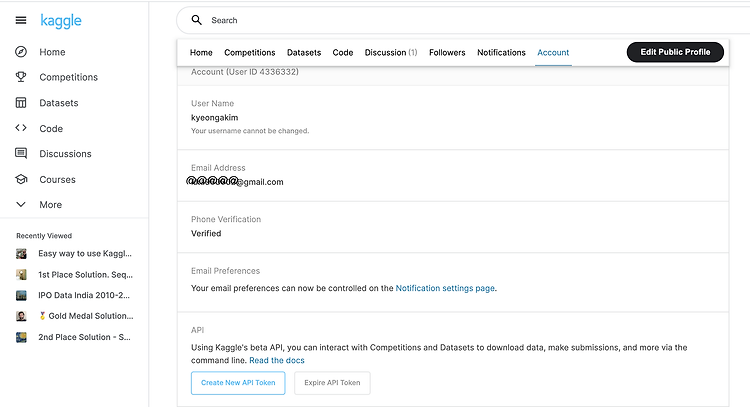The image size is (750, 407).
Task: Switch to the profile Code tab
Action: coord(342,53)
